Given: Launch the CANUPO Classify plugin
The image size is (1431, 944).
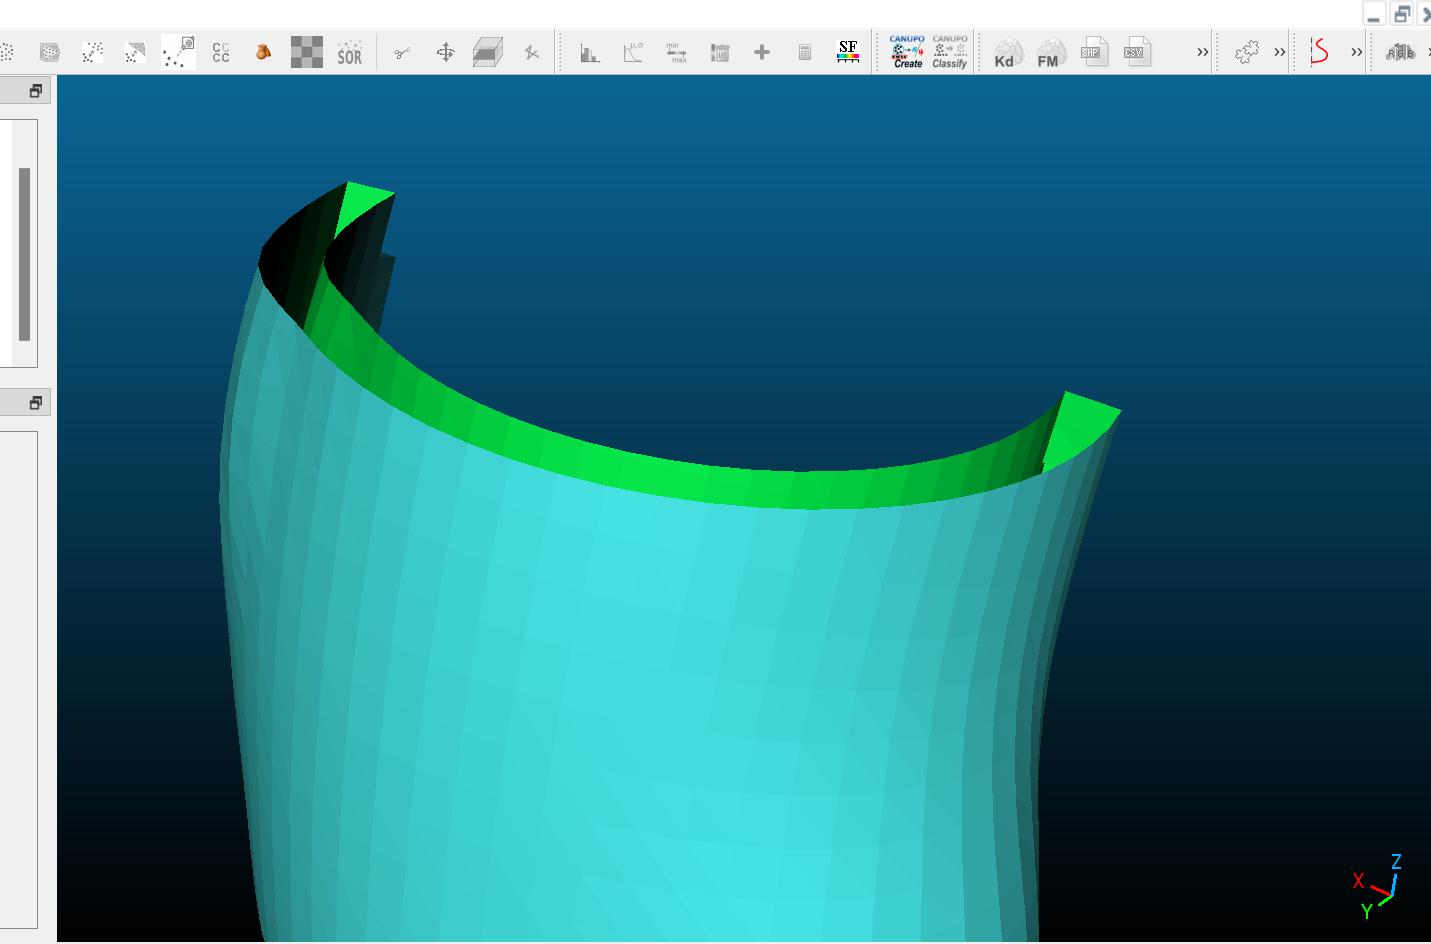Looking at the screenshot, I should pos(950,52).
